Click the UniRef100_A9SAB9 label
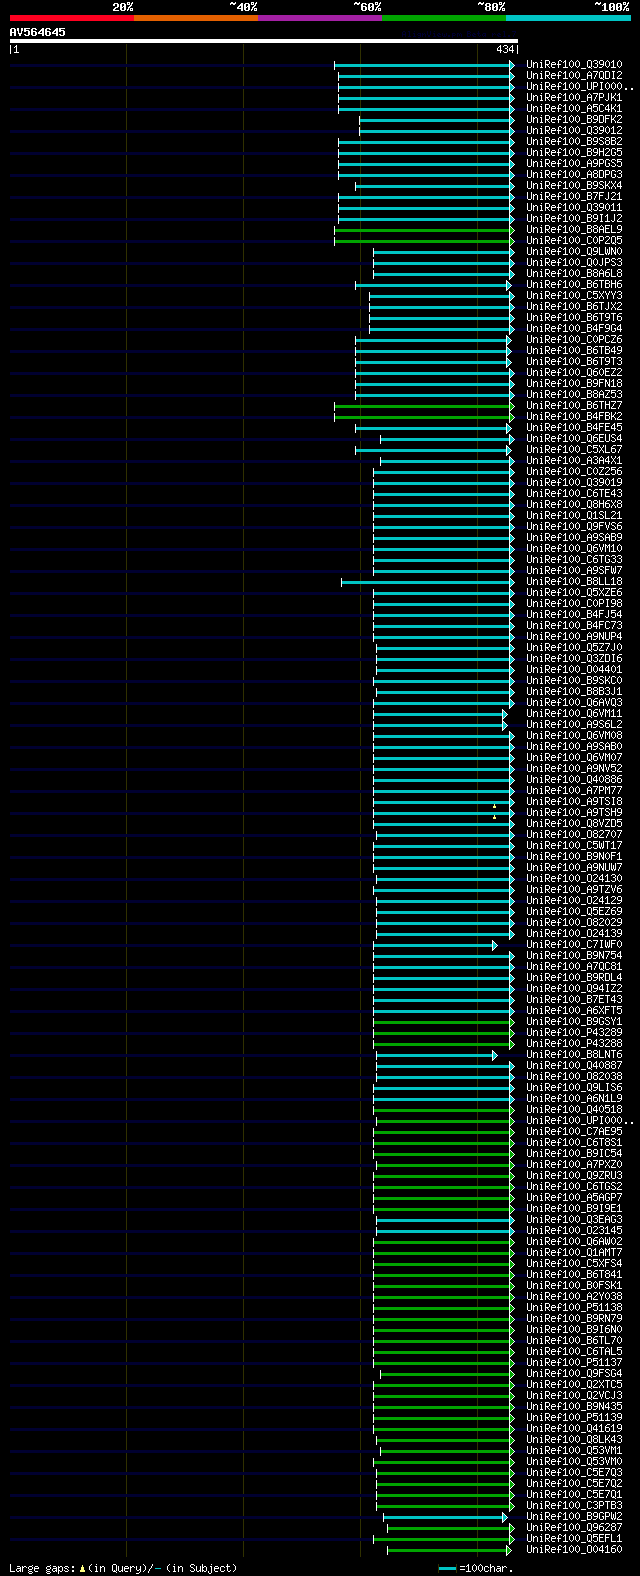This screenshot has height=1576, width=640. [x=574, y=538]
